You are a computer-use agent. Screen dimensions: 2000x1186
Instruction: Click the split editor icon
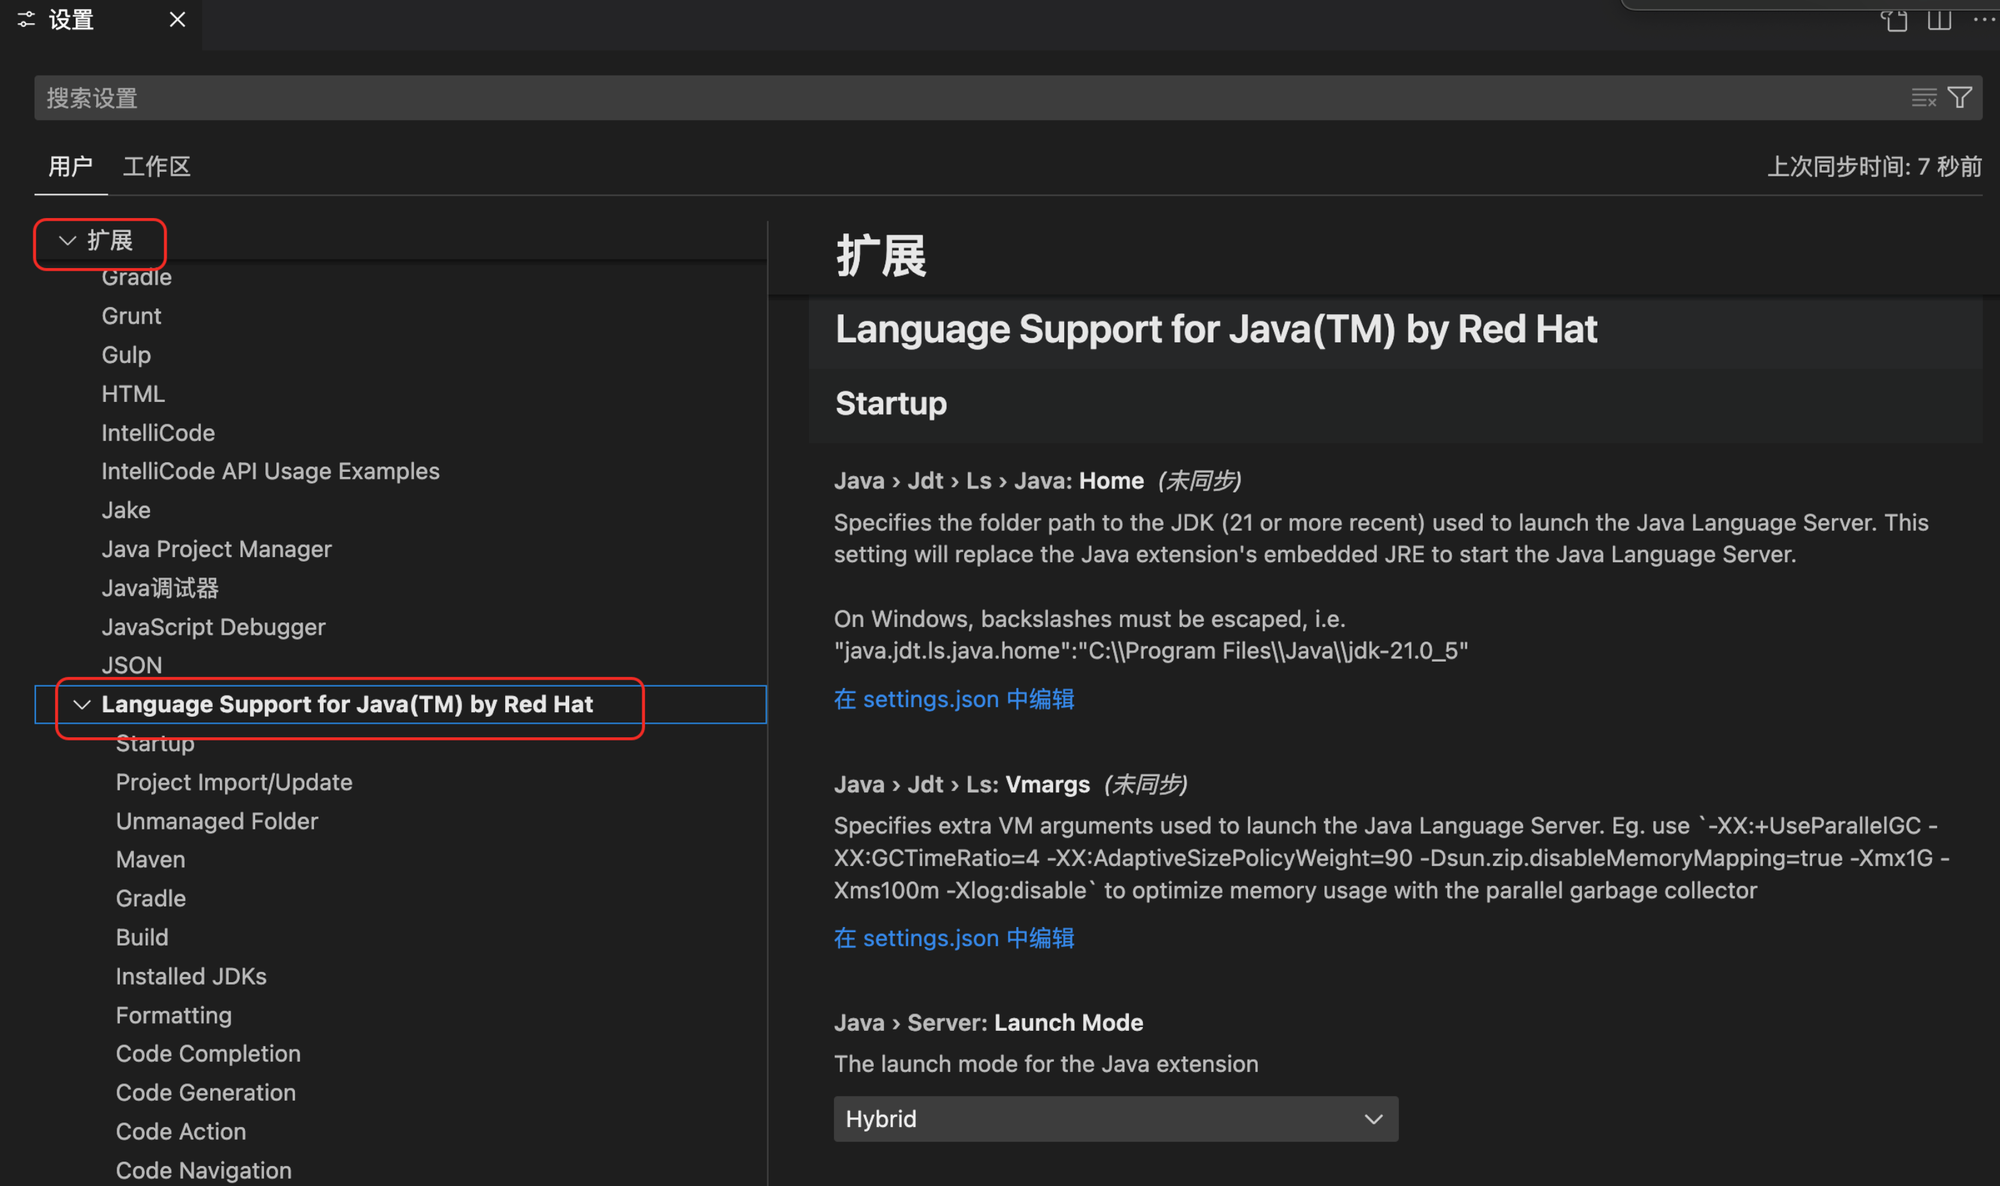tap(1939, 20)
